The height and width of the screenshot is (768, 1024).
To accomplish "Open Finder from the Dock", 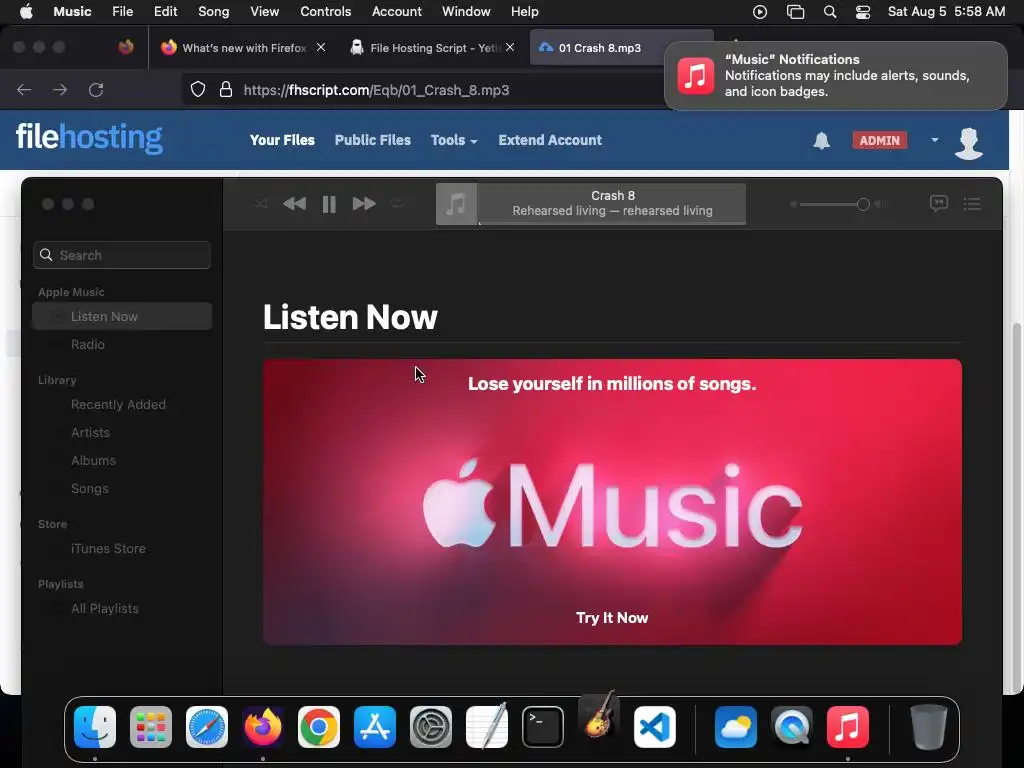I will (95, 727).
